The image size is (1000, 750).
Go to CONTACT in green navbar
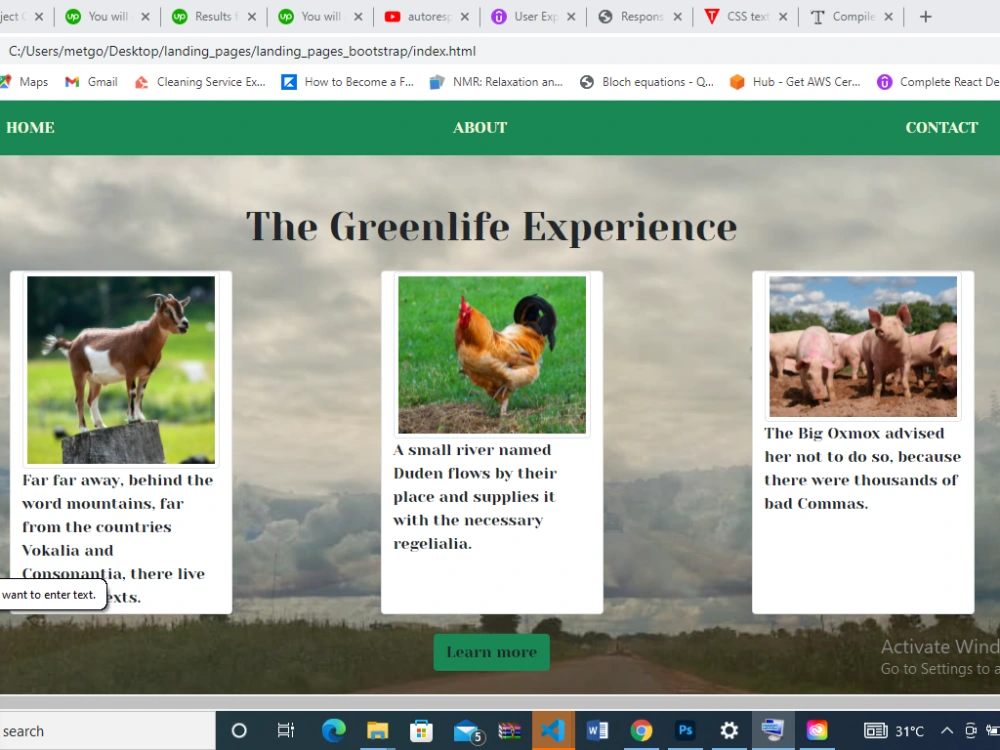click(x=941, y=128)
